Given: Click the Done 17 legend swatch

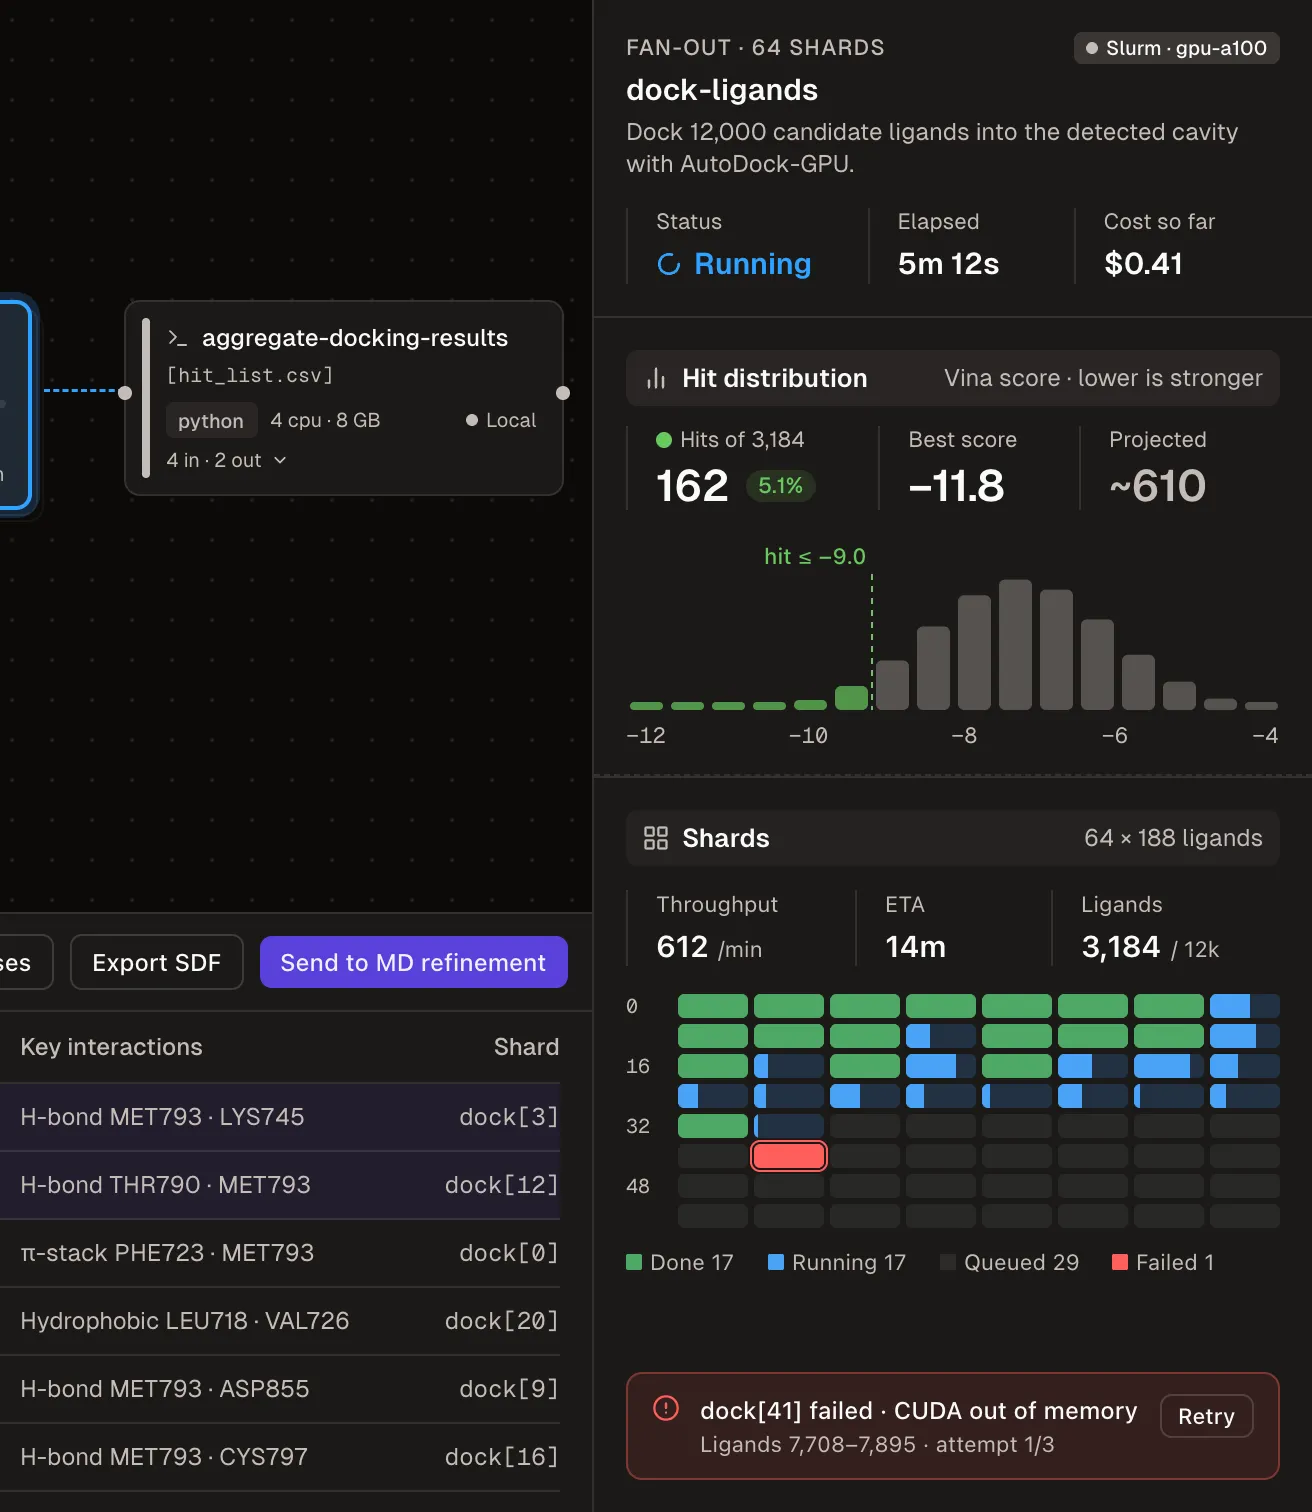Looking at the screenshot, I should (634, 1262).
